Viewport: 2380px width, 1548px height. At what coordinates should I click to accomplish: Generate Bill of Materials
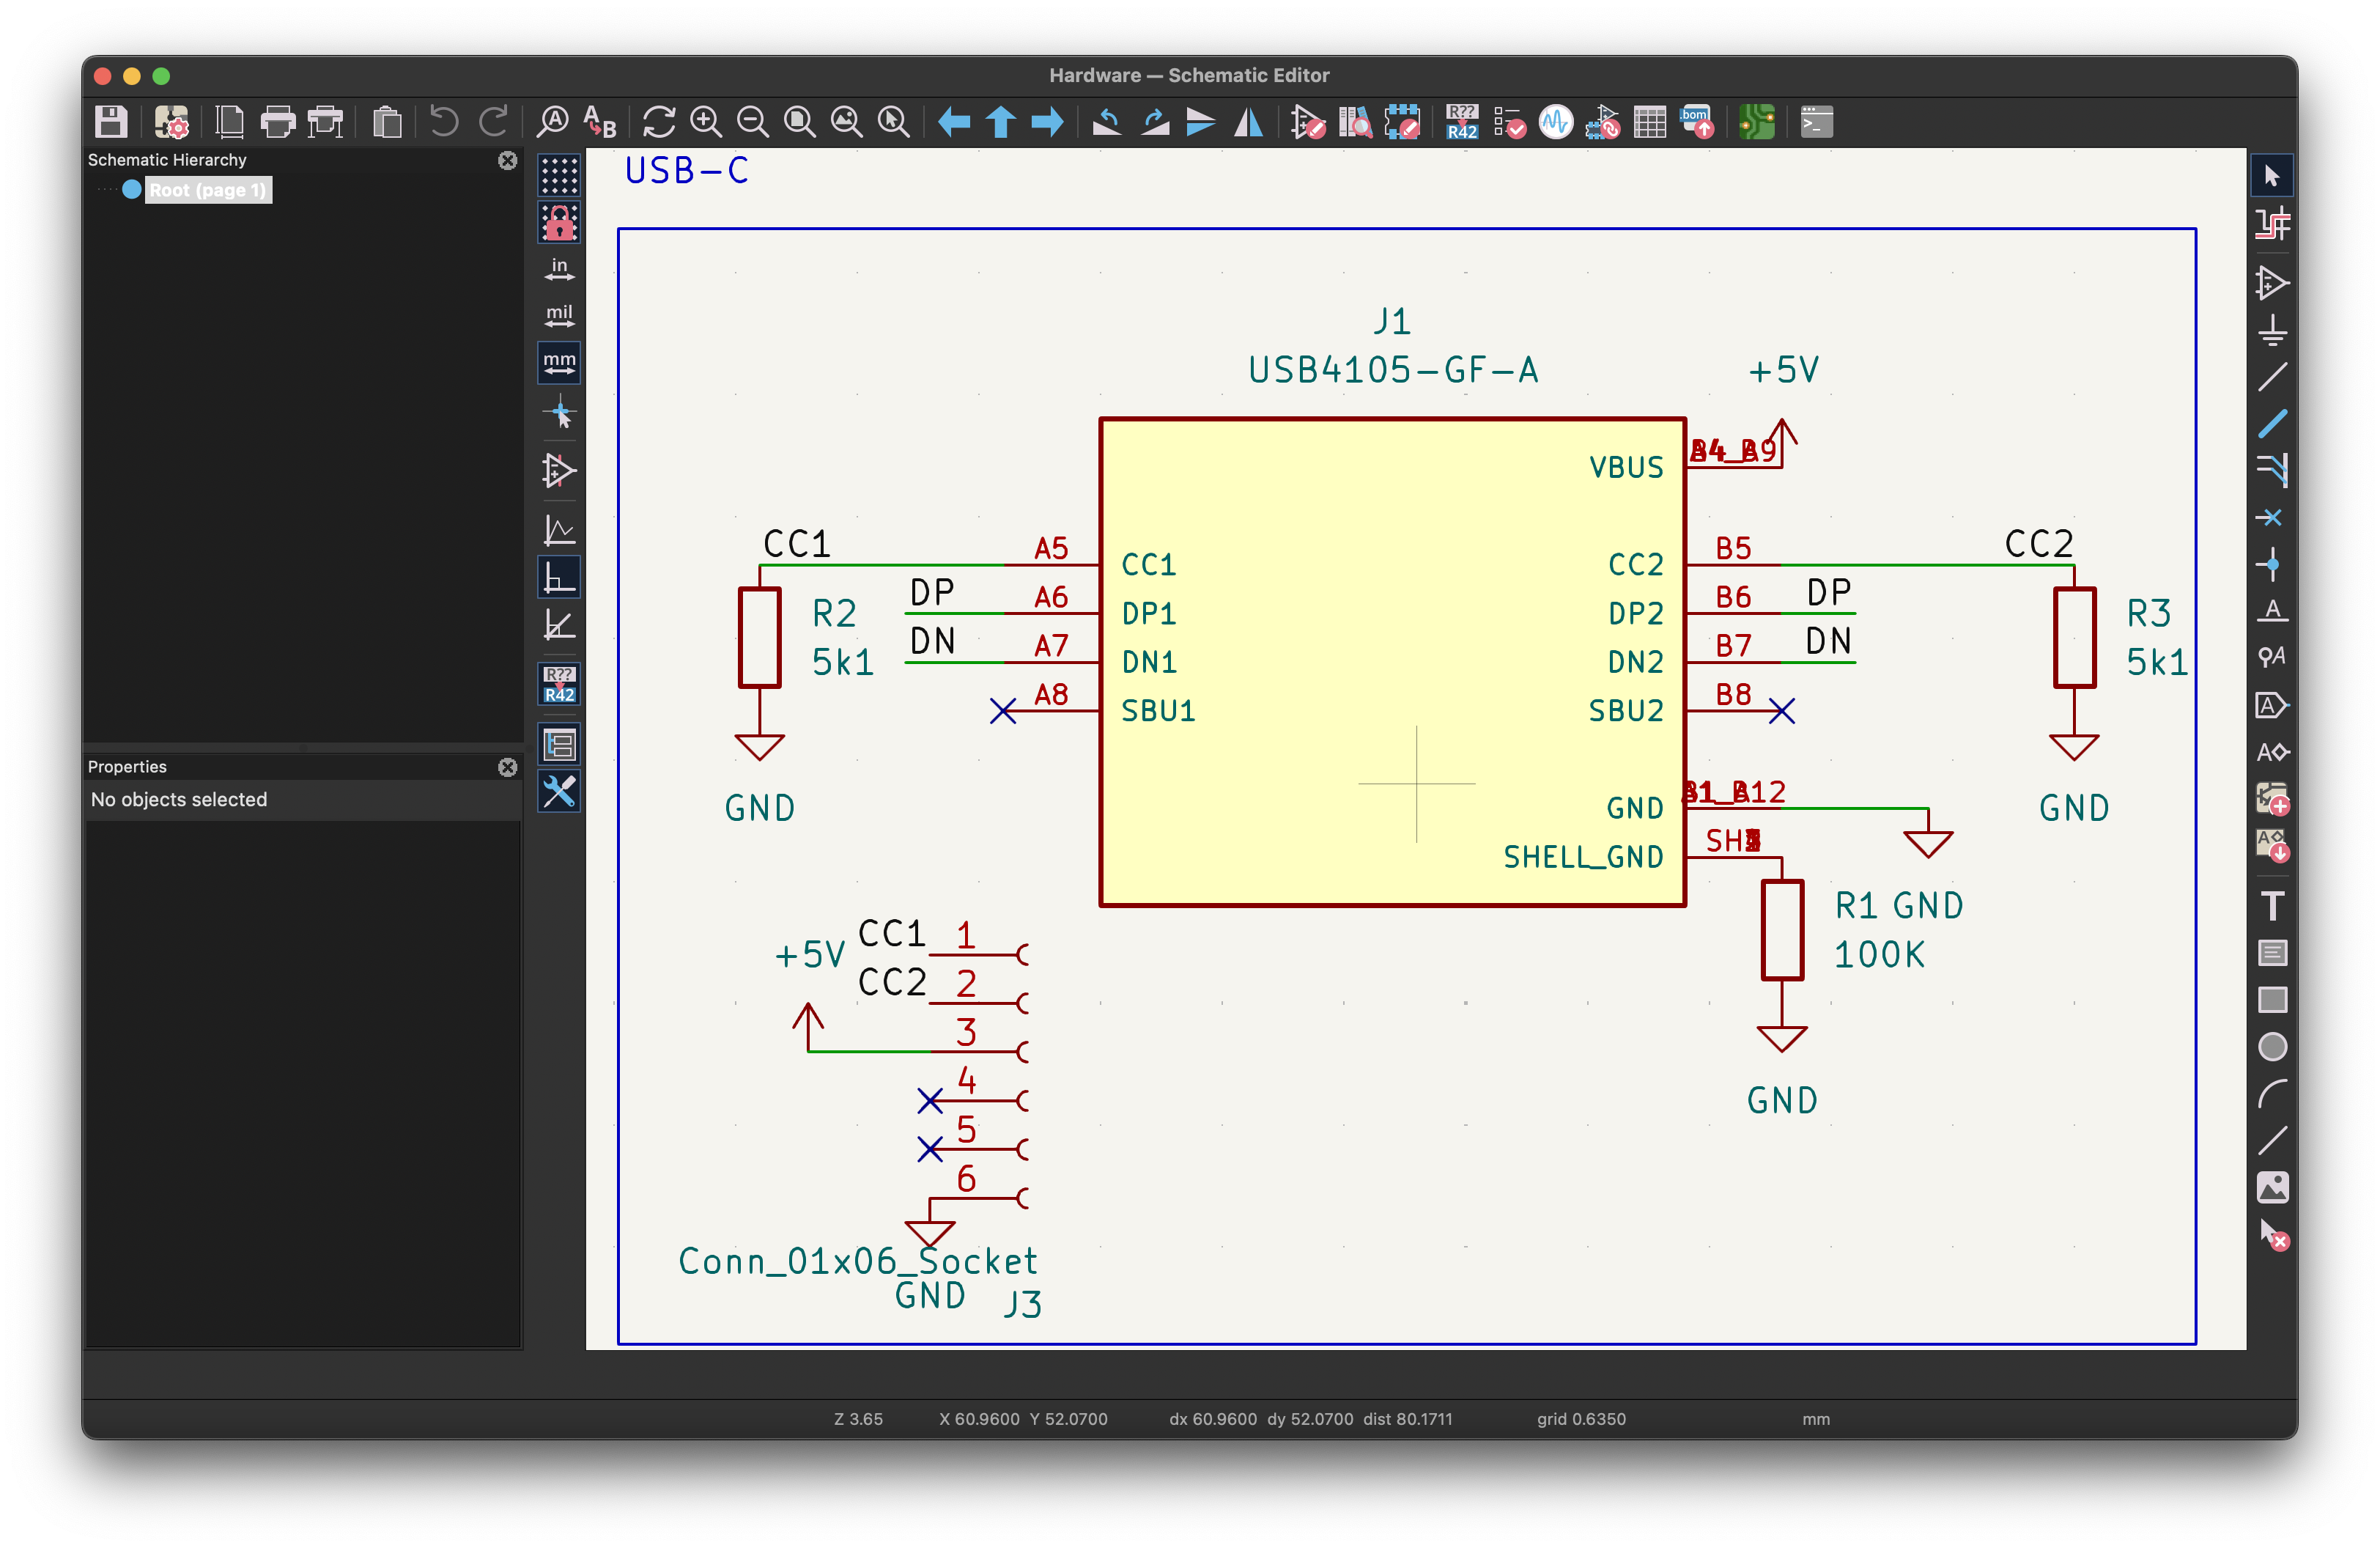(x=1698, y=122)
